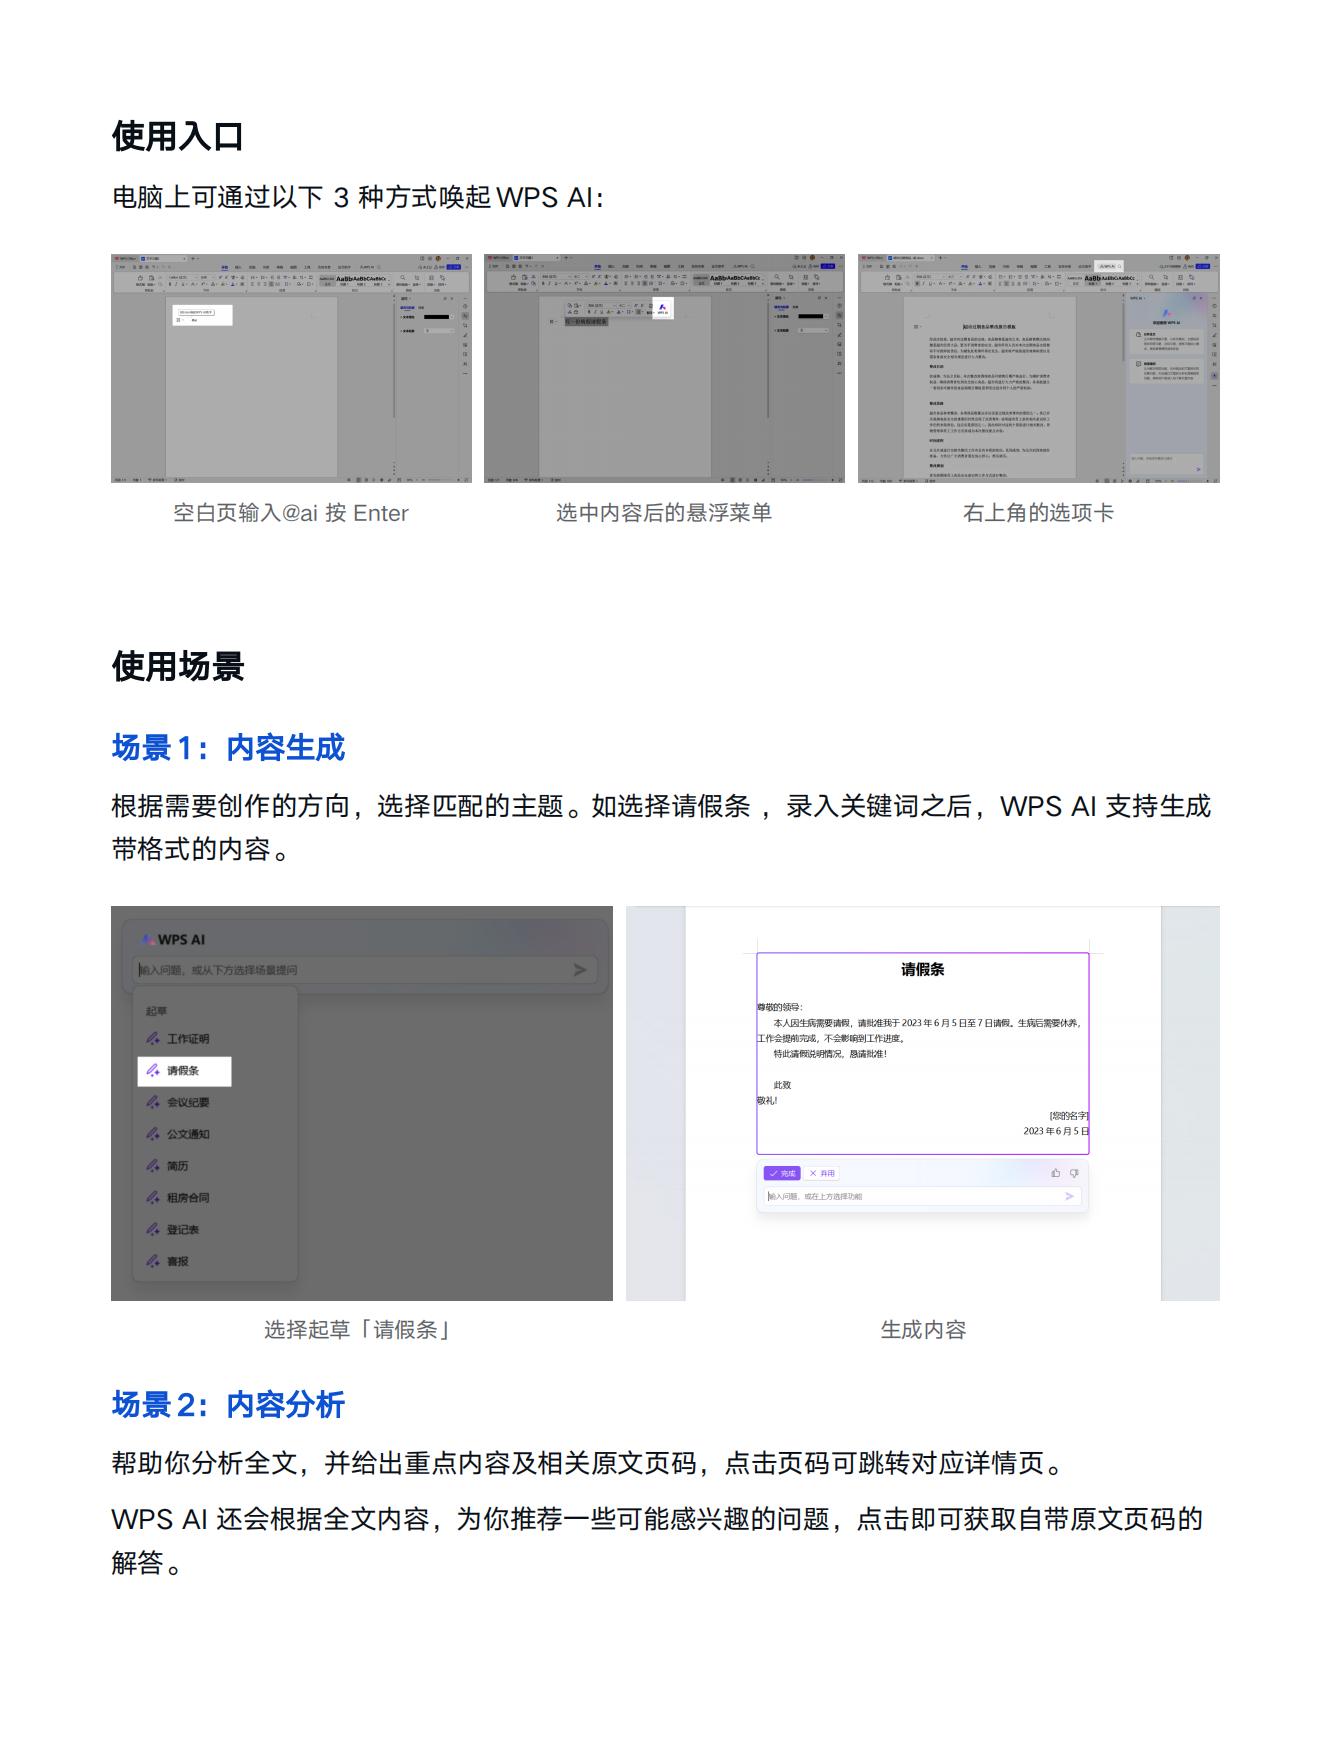
Task: Click highlighted WPS AI icon in floating-menu screenshot
Action: [x=662, y=309]
